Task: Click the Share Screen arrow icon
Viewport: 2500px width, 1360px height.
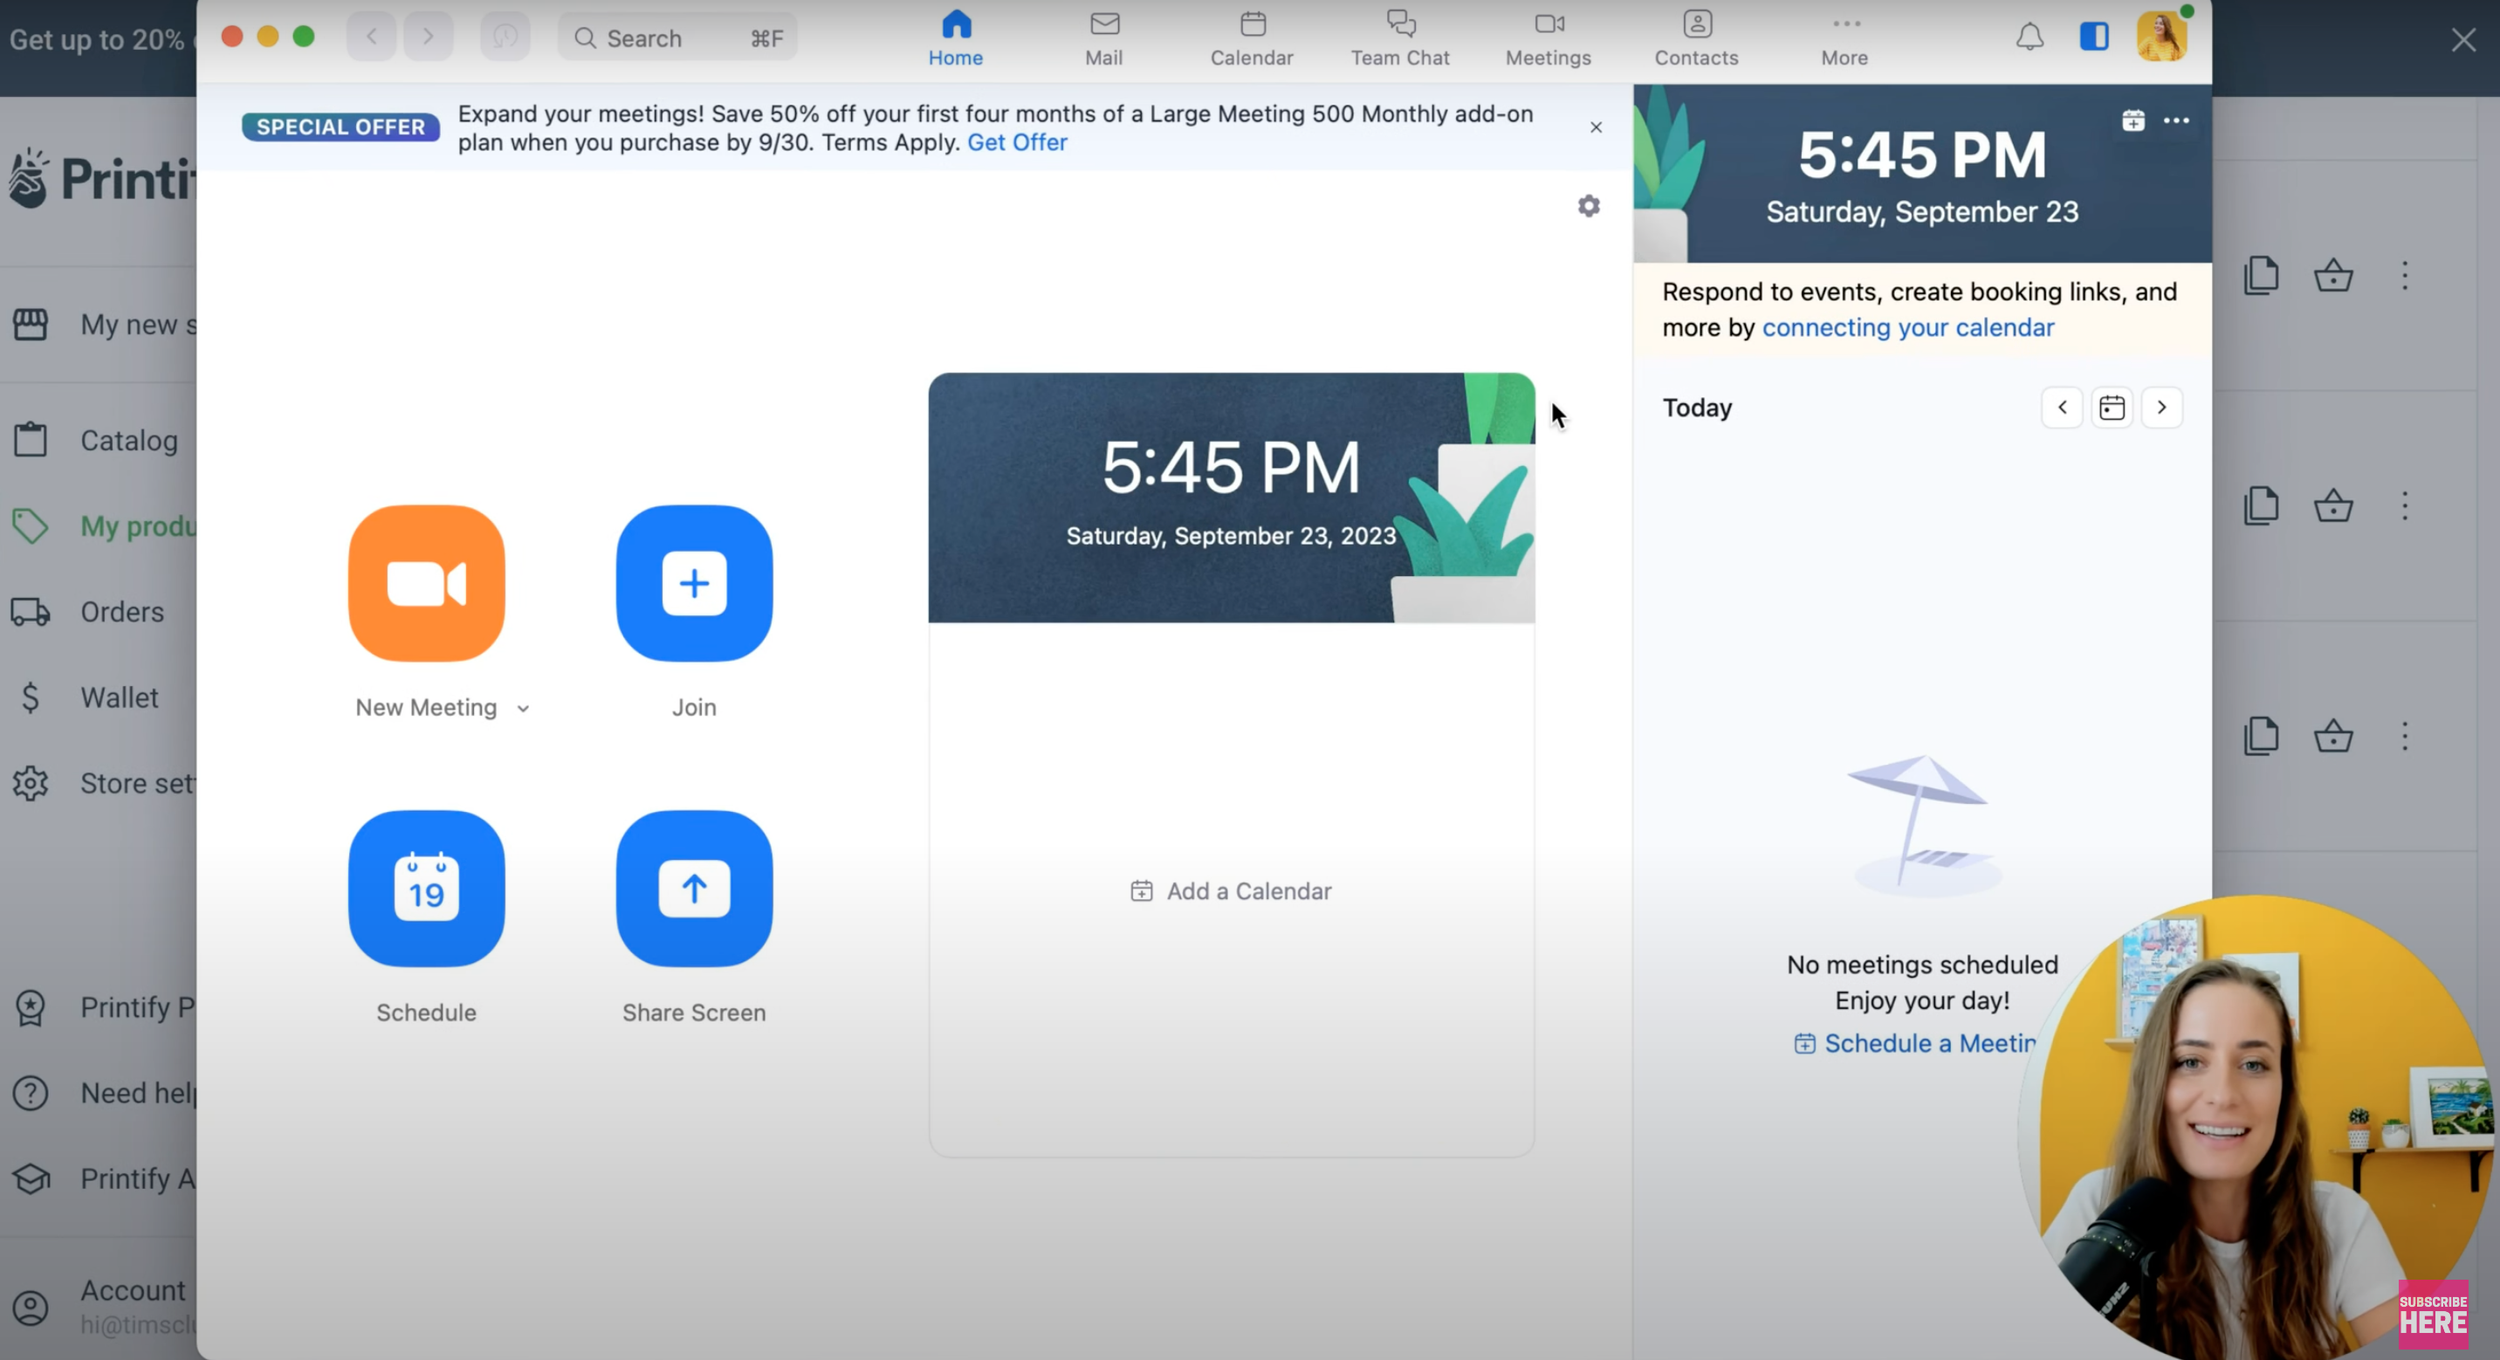Action: 694,888
